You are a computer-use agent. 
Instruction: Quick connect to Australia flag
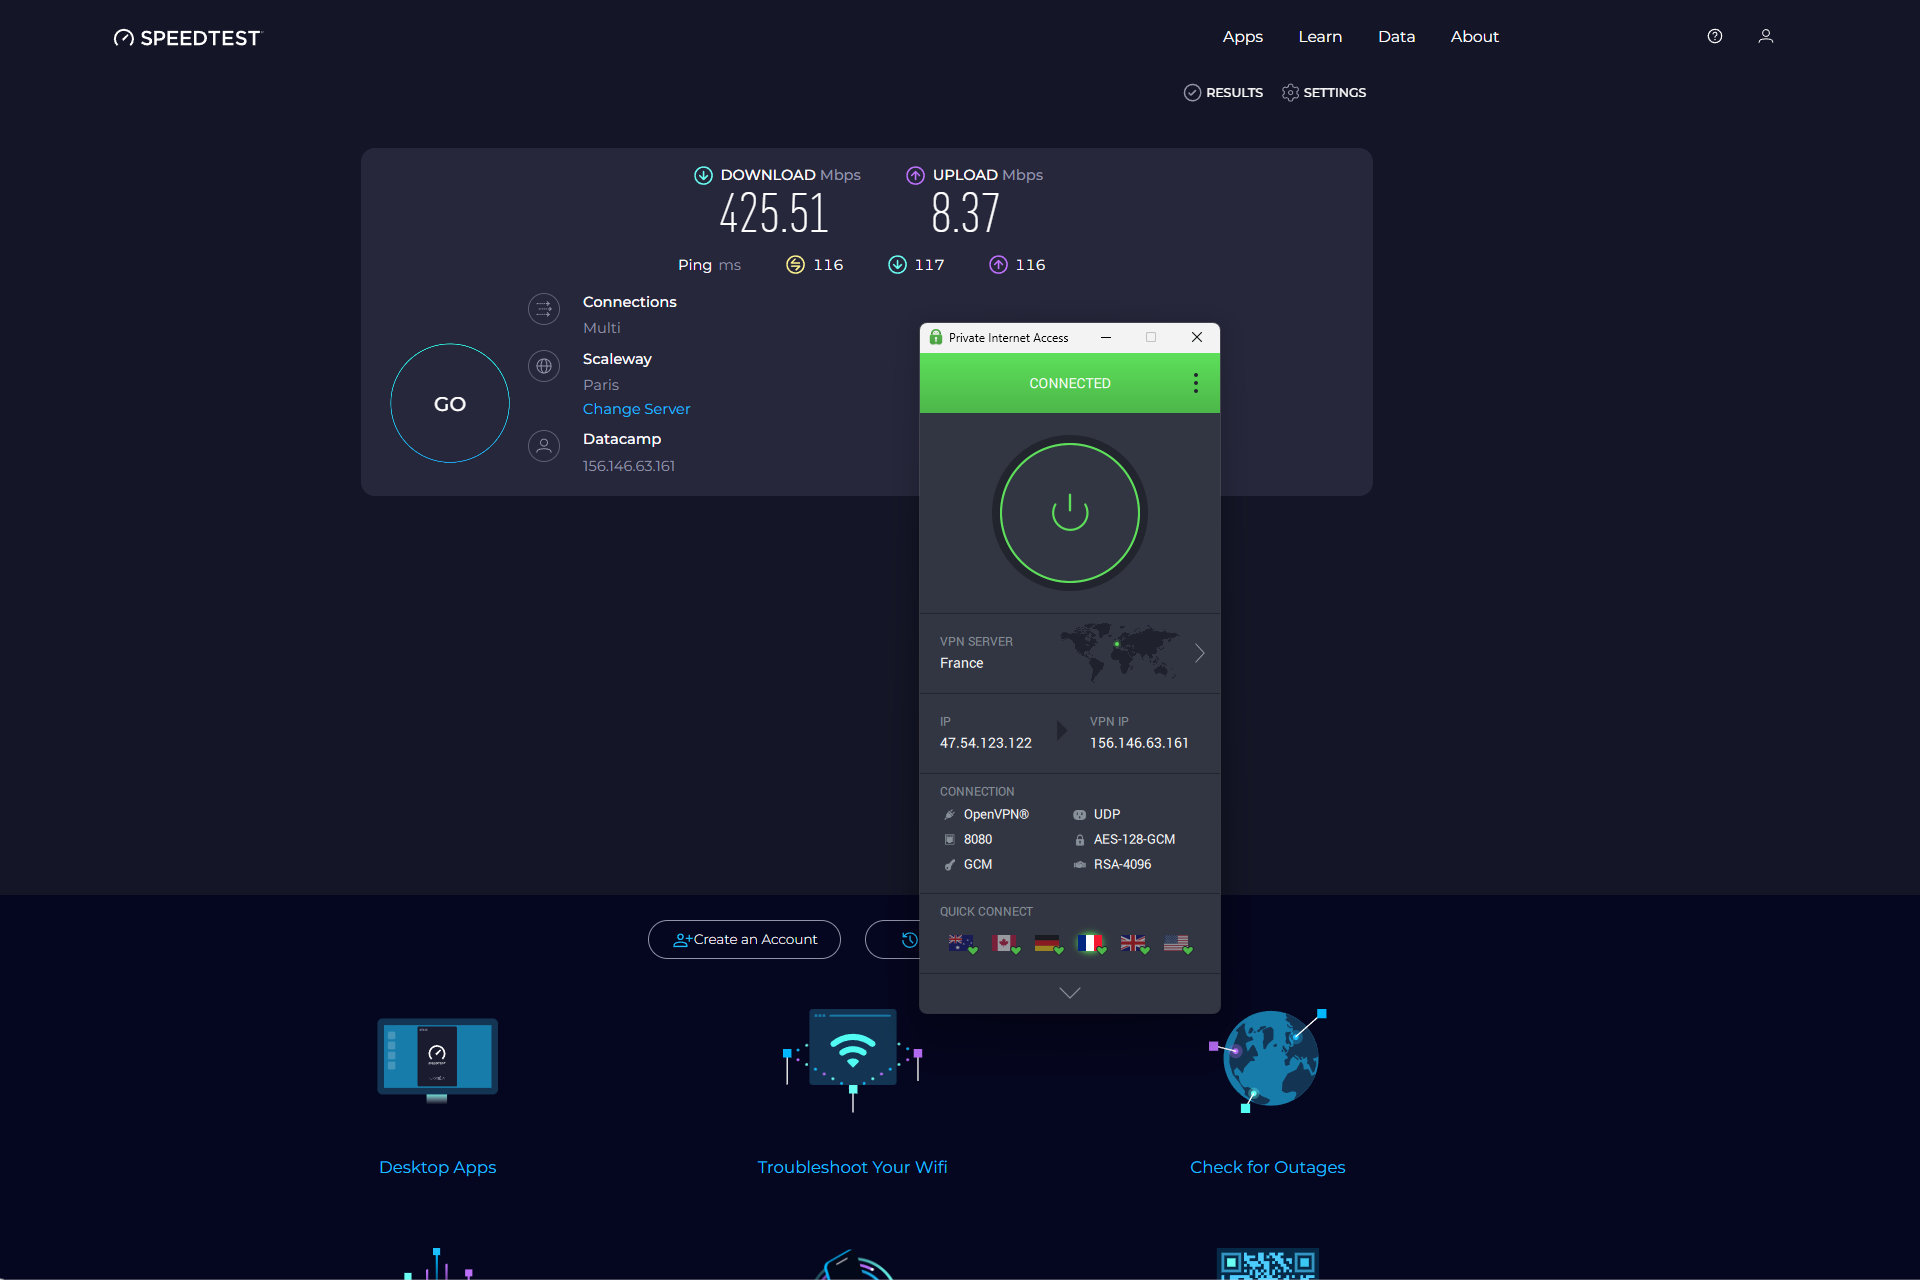tap(961, 943)
